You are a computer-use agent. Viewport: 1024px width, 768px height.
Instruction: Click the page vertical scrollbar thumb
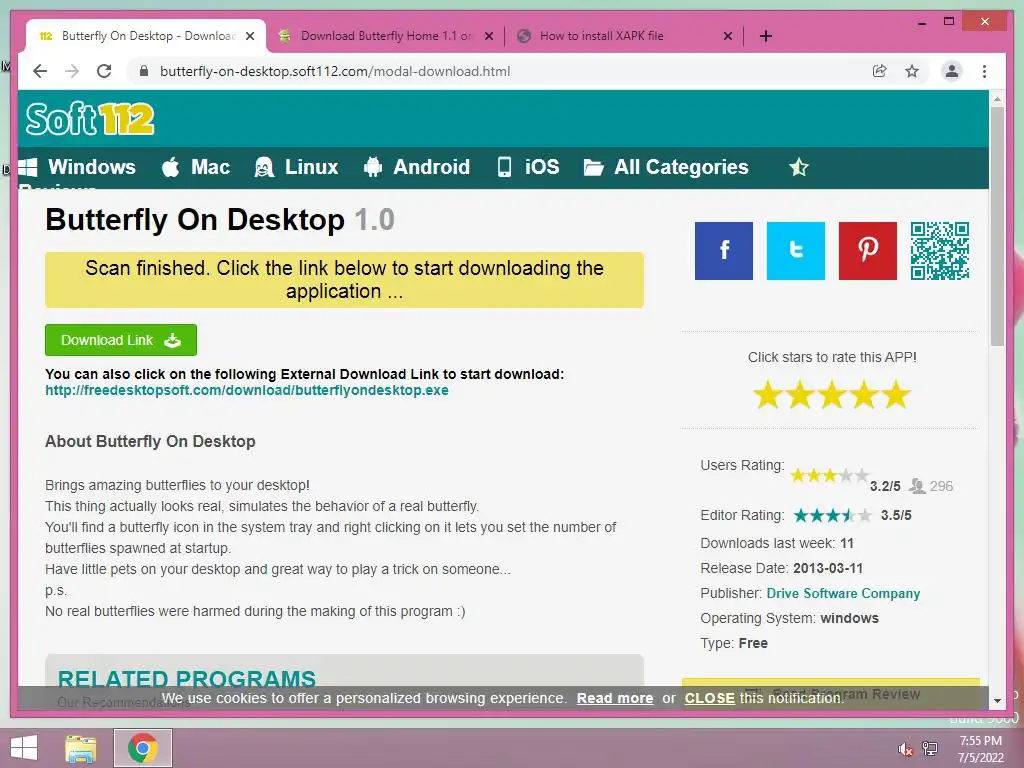[x=997, y=226]
